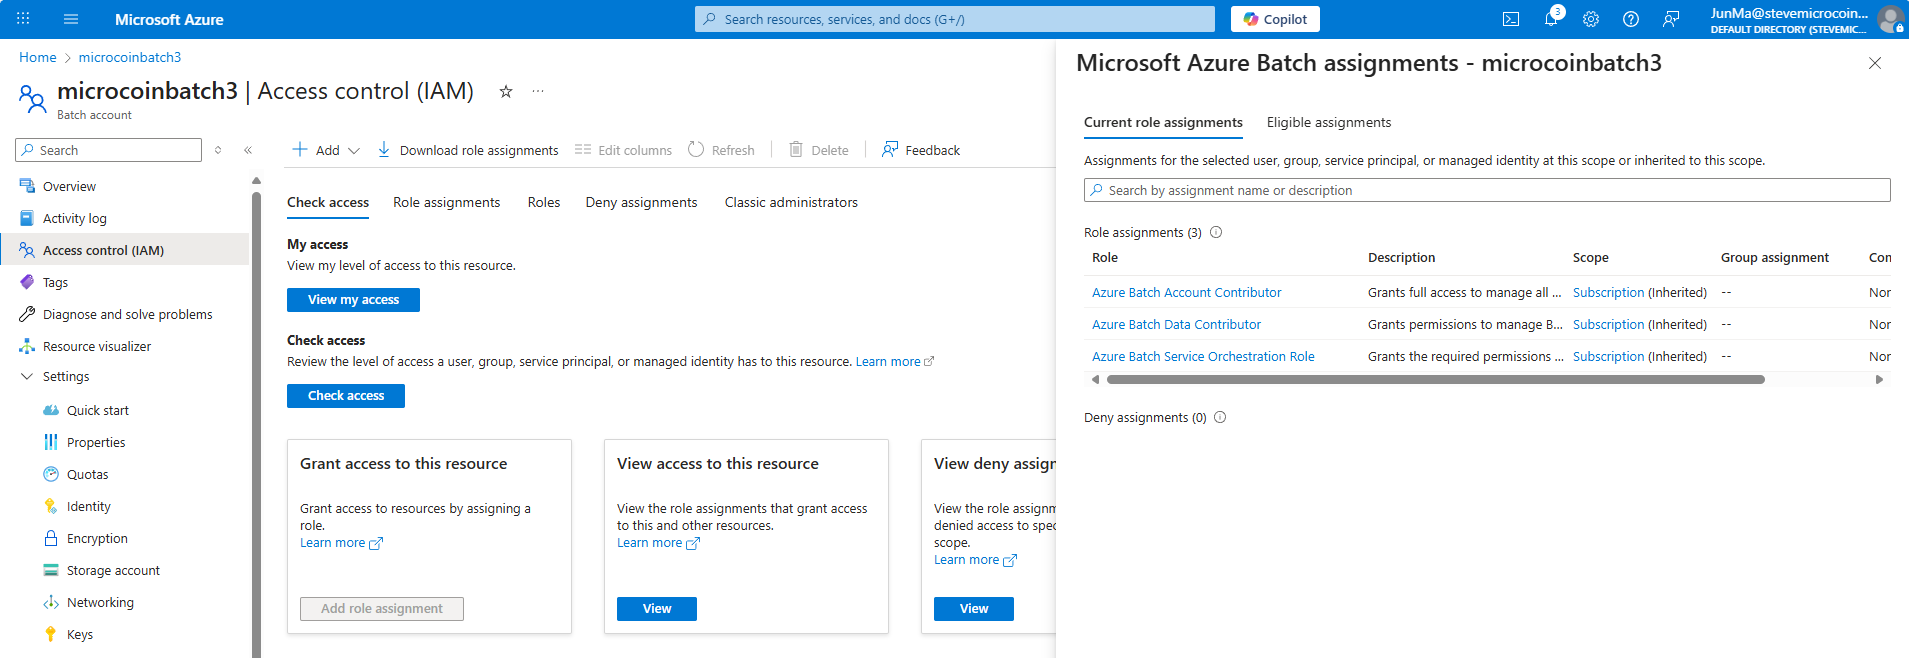Click the help question mark icon
1909x658 pixels.
1631,19
